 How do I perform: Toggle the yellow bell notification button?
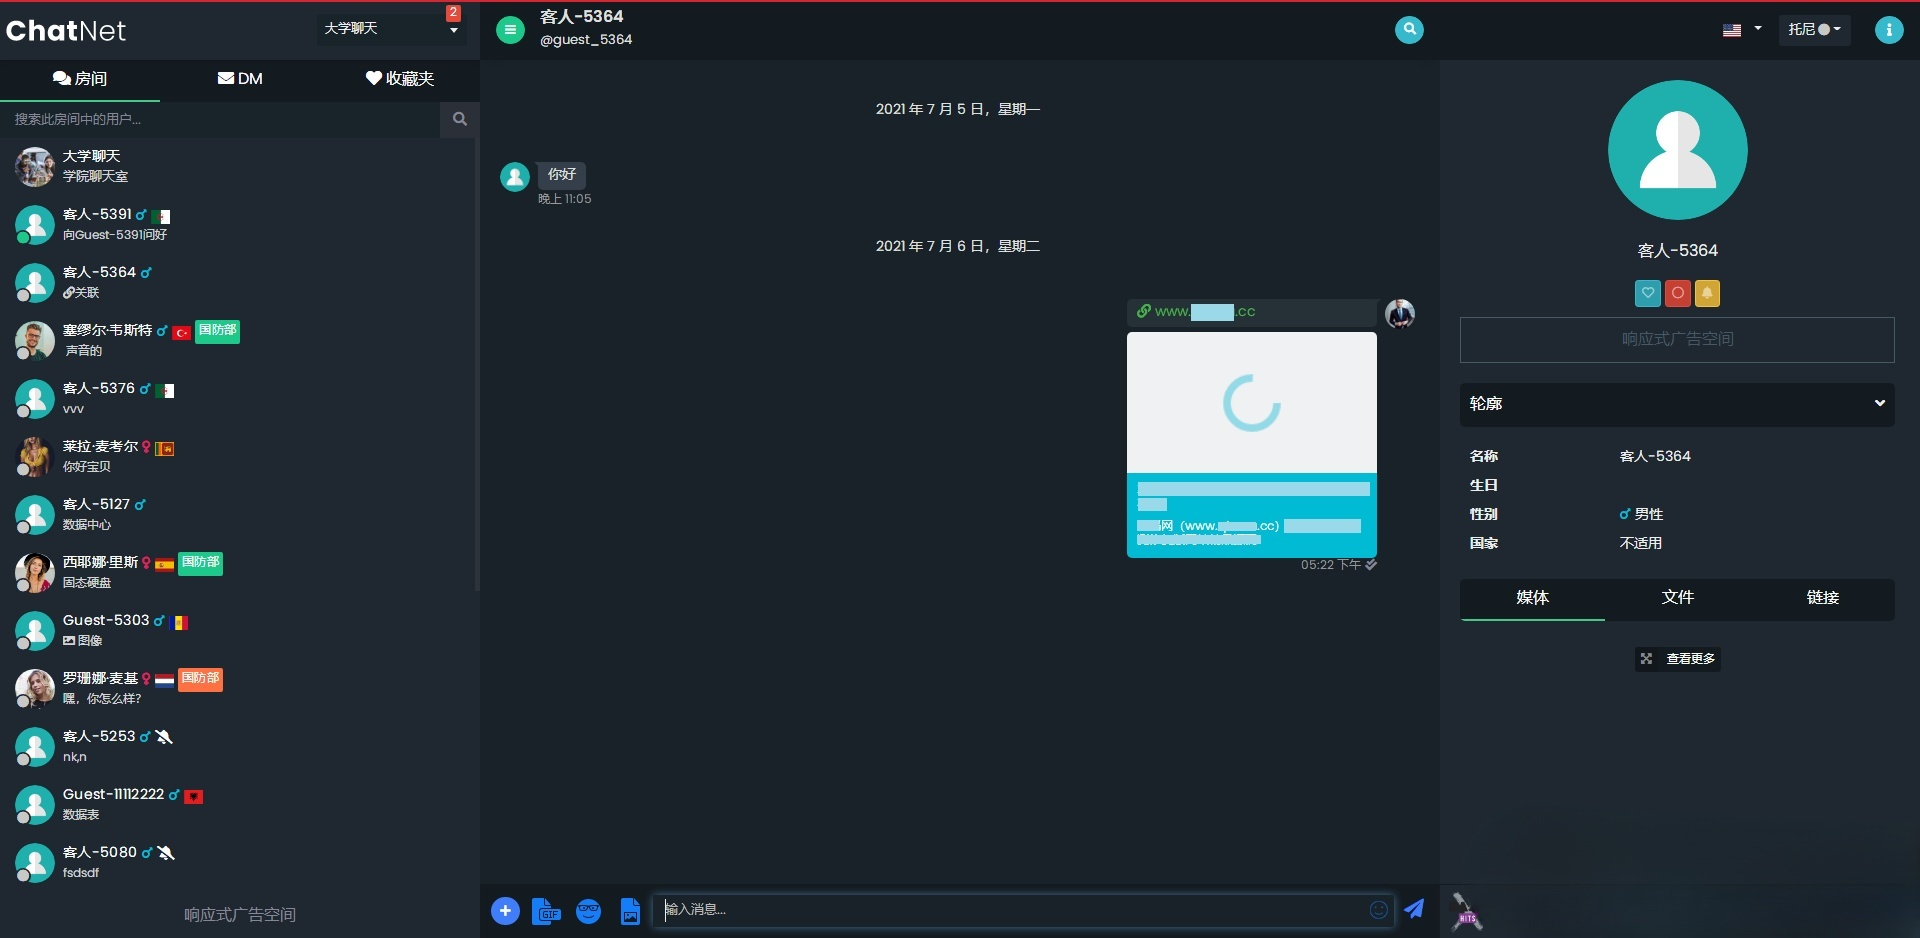click(x=1708, y=293)
